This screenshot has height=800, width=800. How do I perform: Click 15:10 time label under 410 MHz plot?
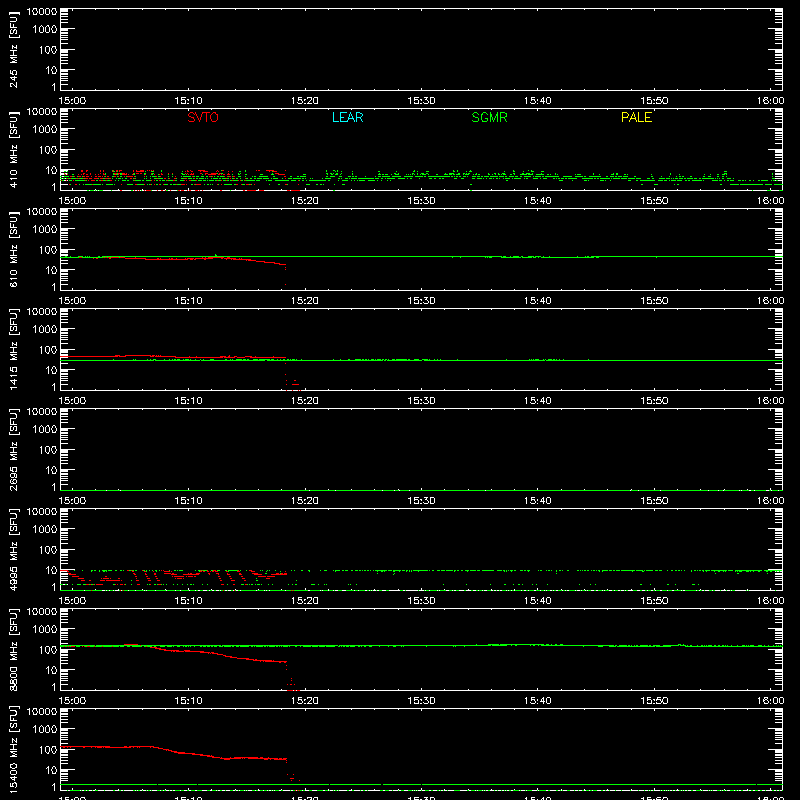coord(188,201)
